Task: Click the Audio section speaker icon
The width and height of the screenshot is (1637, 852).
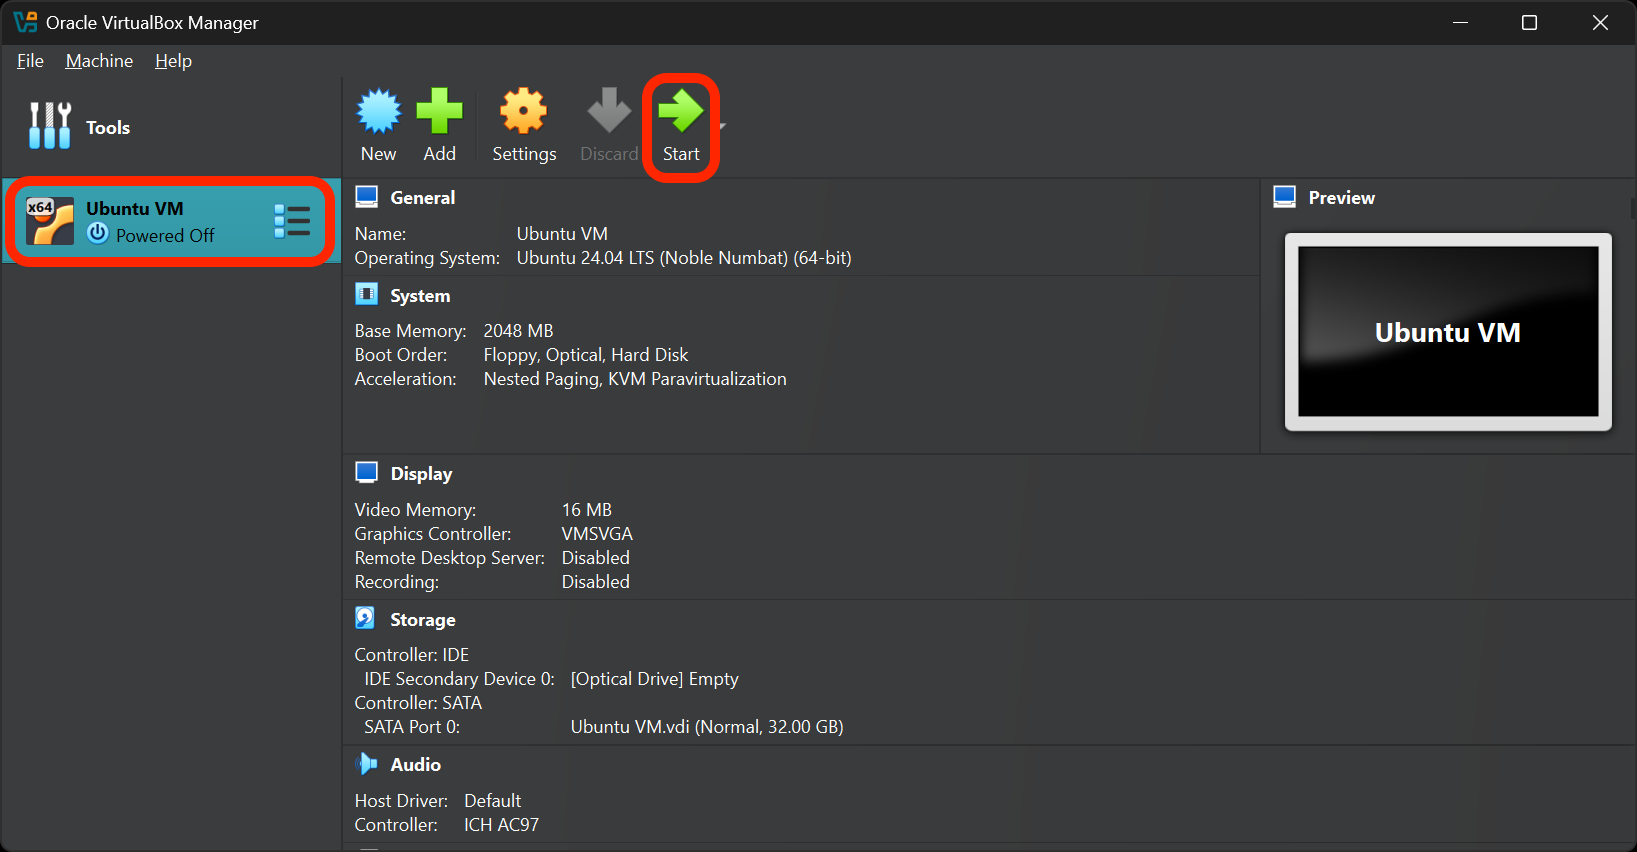Action: 367,764
